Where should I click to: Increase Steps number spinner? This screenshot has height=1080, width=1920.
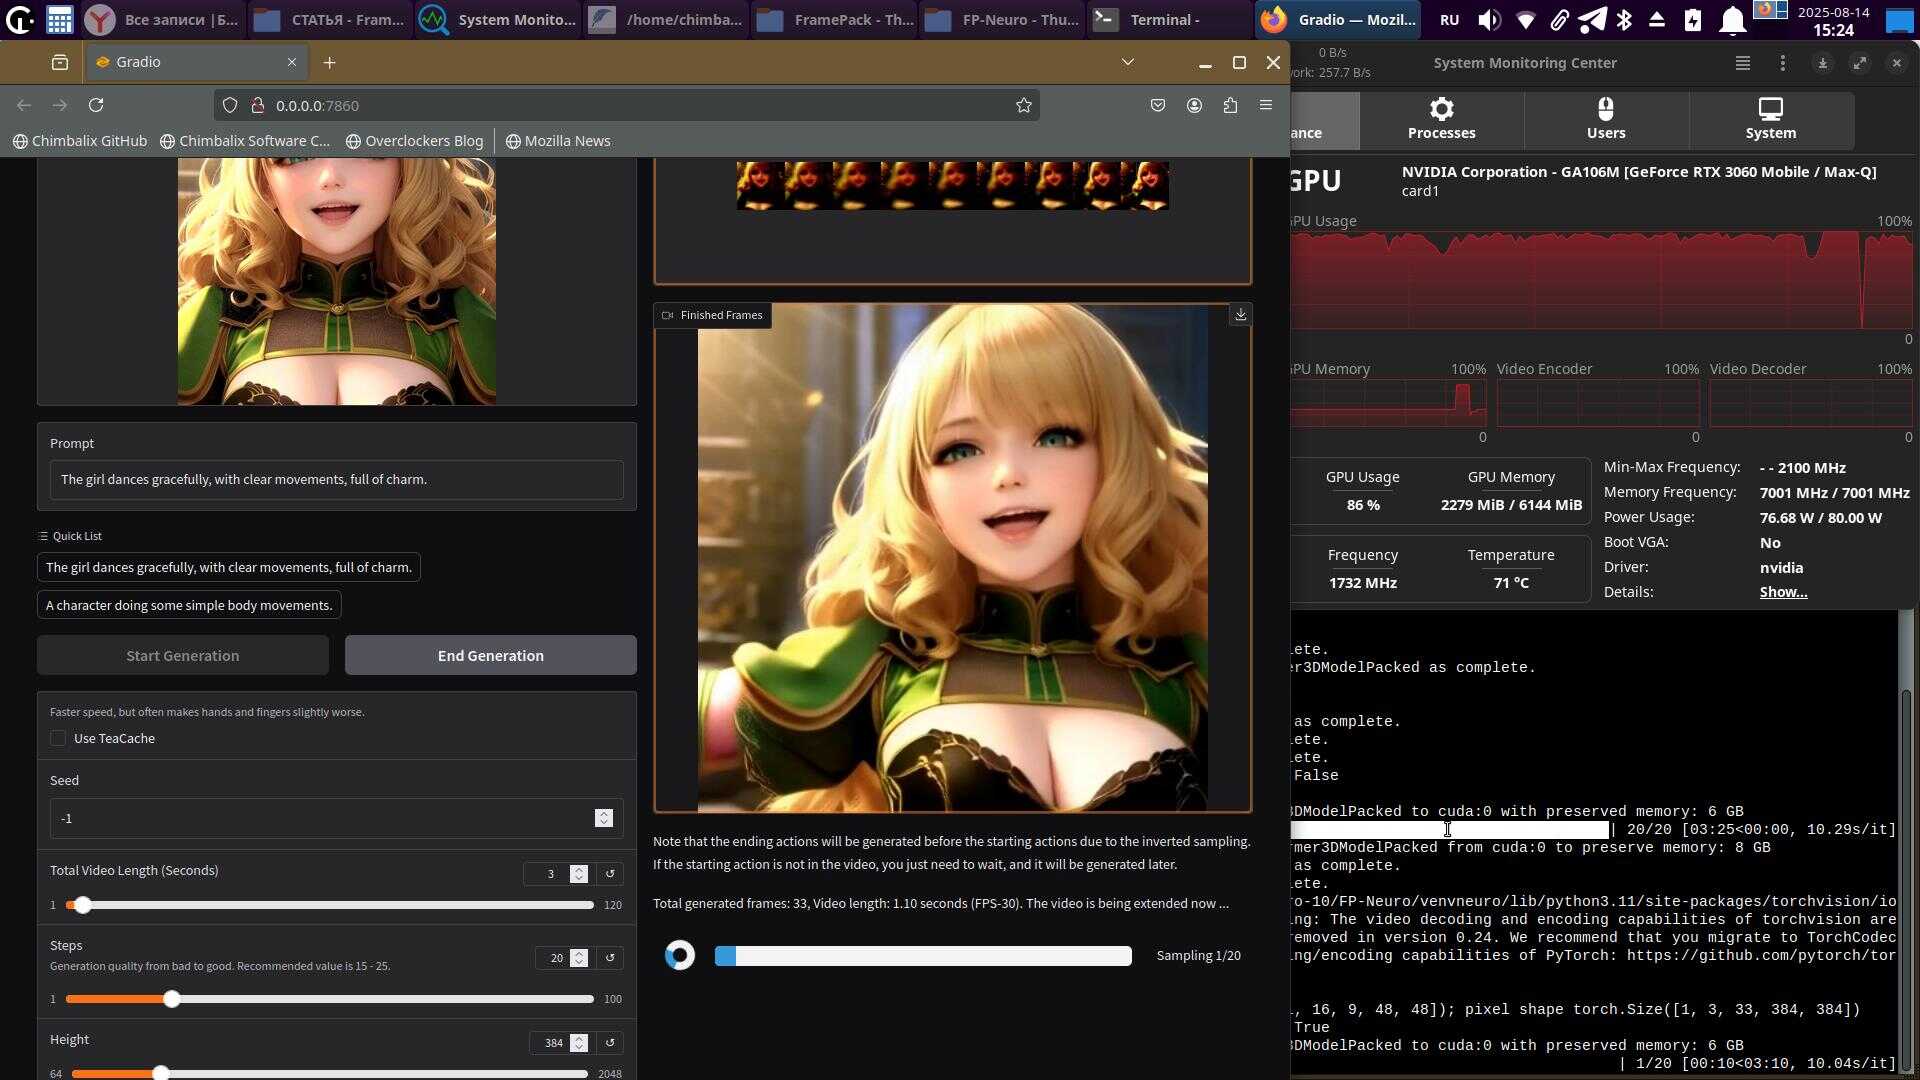pos(579,953)
